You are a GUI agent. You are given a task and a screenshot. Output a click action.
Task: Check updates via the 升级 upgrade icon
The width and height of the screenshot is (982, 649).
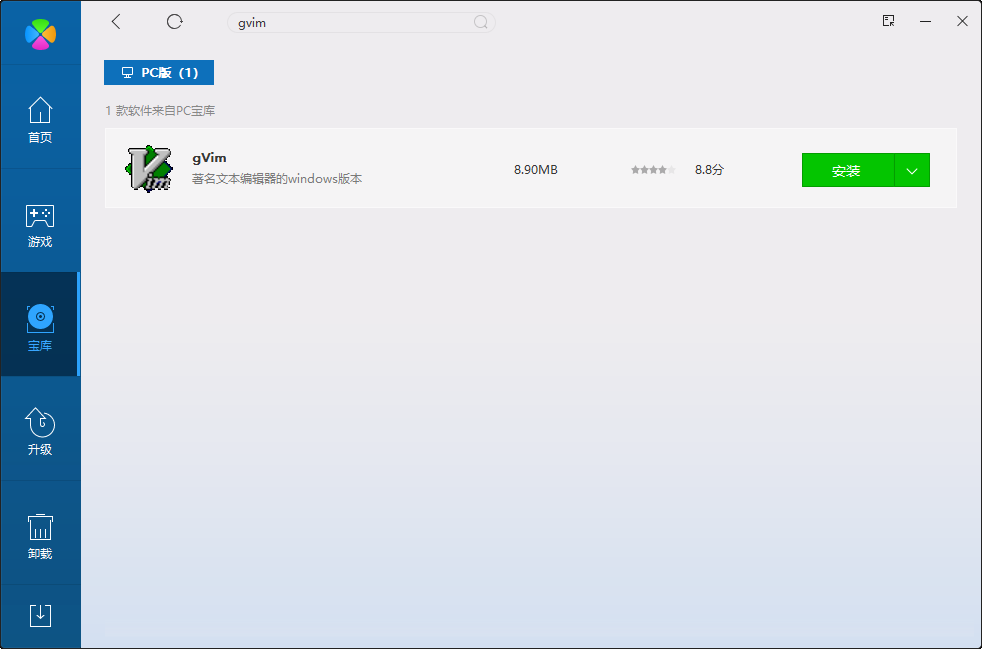[x=40, y=429]
